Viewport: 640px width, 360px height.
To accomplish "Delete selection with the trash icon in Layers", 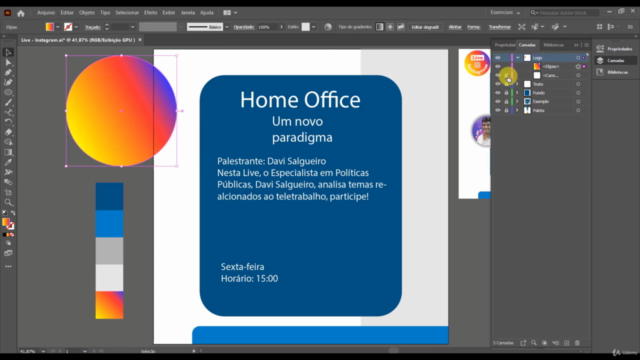I will (x=577, y=343).
